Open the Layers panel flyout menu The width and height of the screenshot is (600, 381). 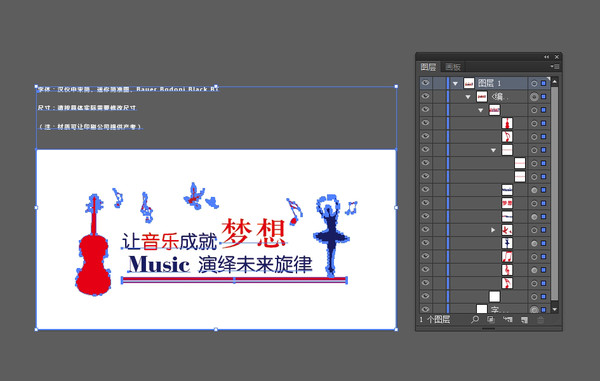[x=555, y=67]
